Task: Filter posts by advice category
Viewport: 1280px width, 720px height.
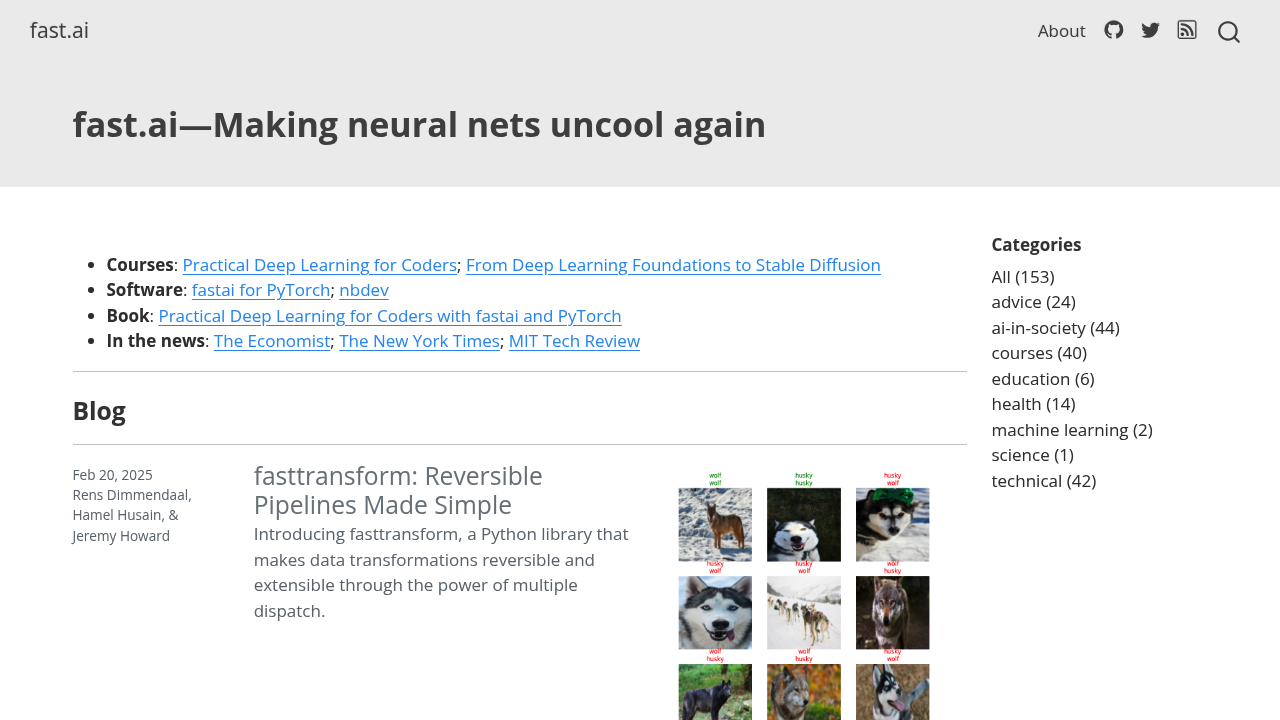Action: [1033, 302]
